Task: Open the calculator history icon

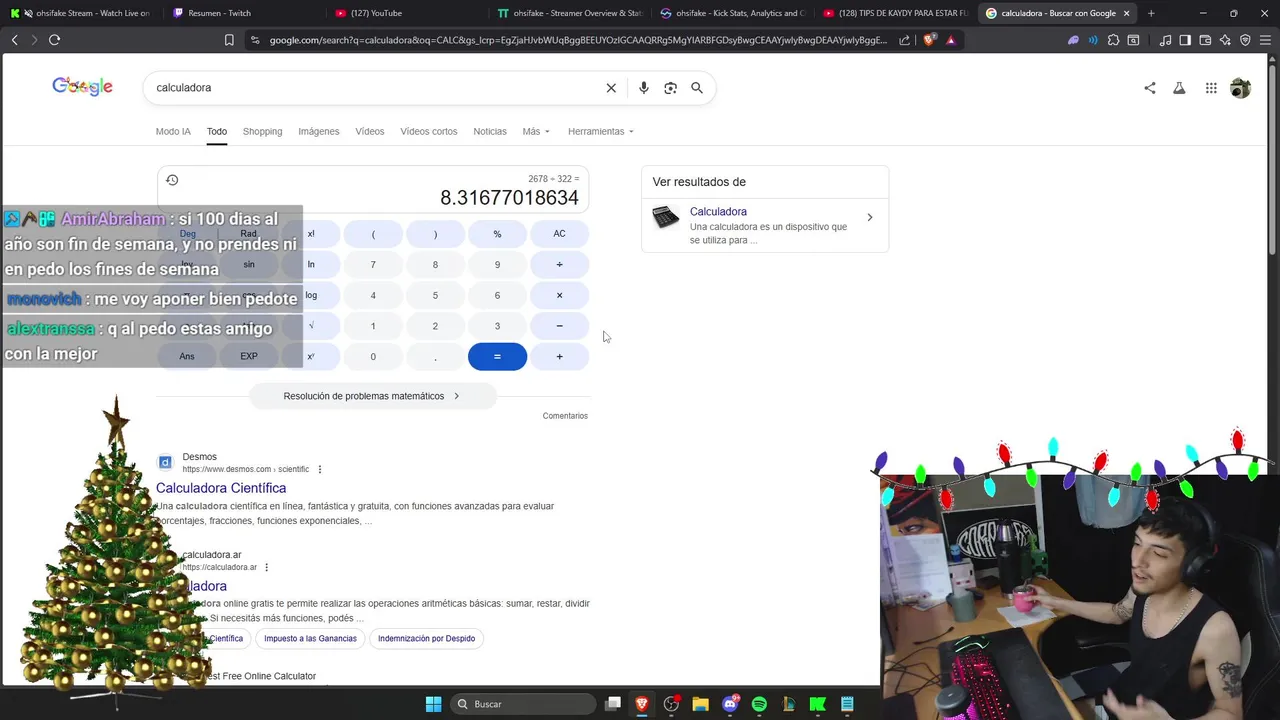Action: click(172, 180)
